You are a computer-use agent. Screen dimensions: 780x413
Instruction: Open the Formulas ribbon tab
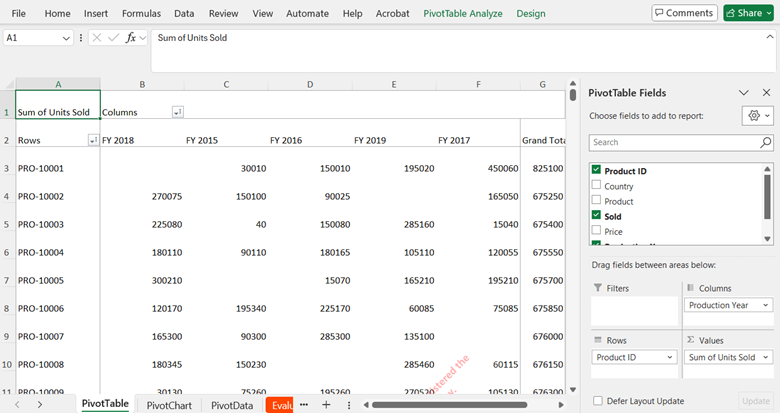pyautogui.click(x=141, y=13)
